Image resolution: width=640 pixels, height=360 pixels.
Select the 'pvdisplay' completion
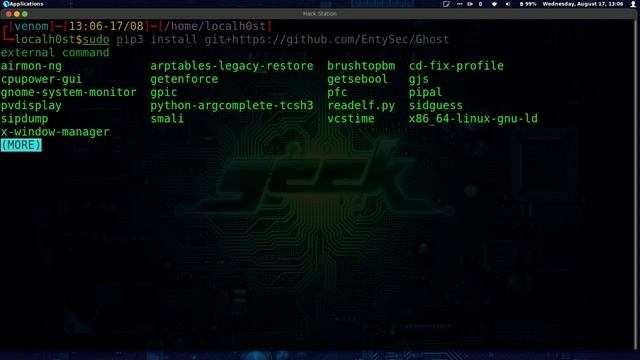coord(31,106)
